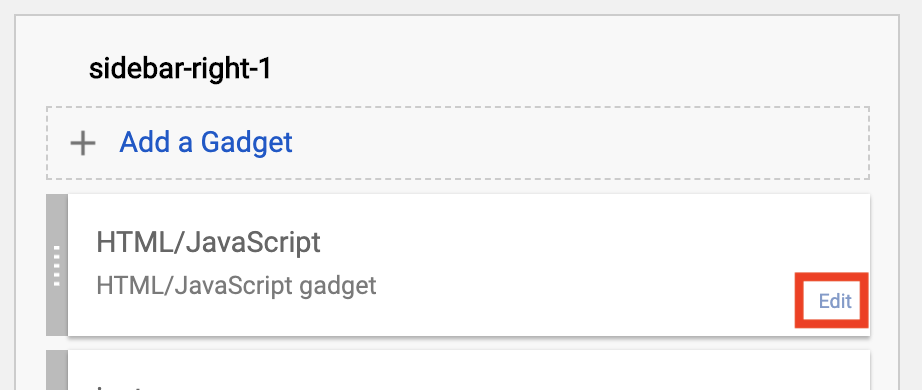Viewport: 922px width, 390px height.
Task: Click the gap between the two gadget cards
Action: tap(459, 344)
